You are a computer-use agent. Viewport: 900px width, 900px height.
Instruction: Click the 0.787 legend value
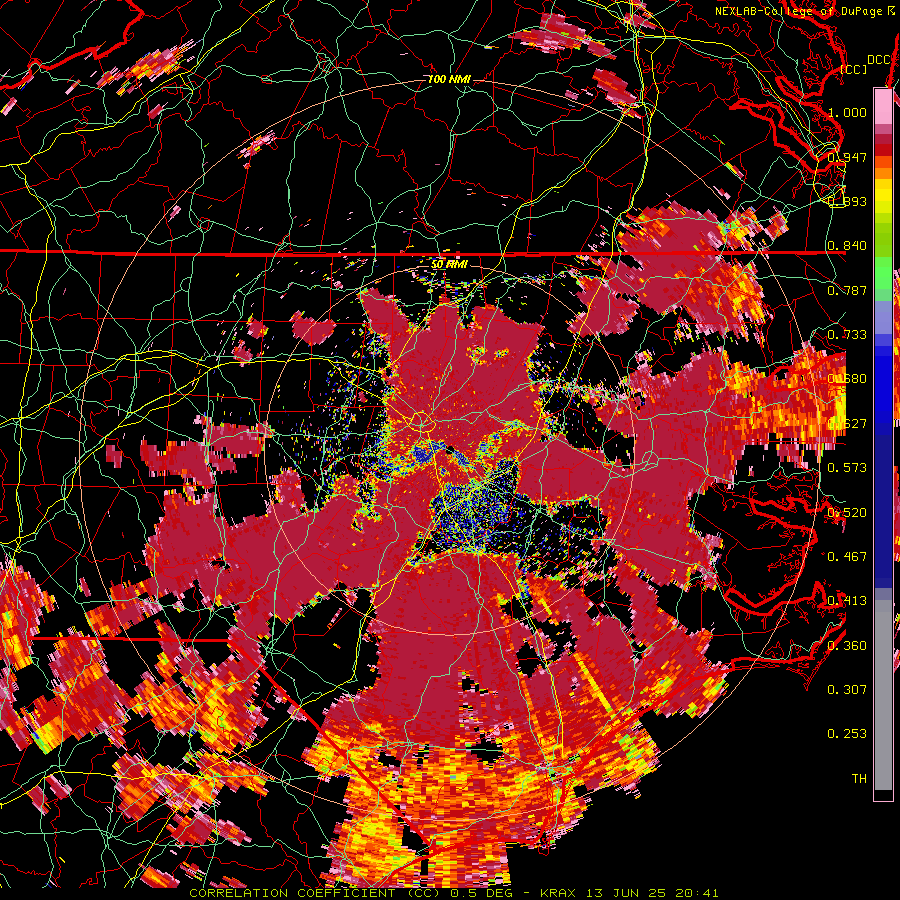(x=847, y=290)
